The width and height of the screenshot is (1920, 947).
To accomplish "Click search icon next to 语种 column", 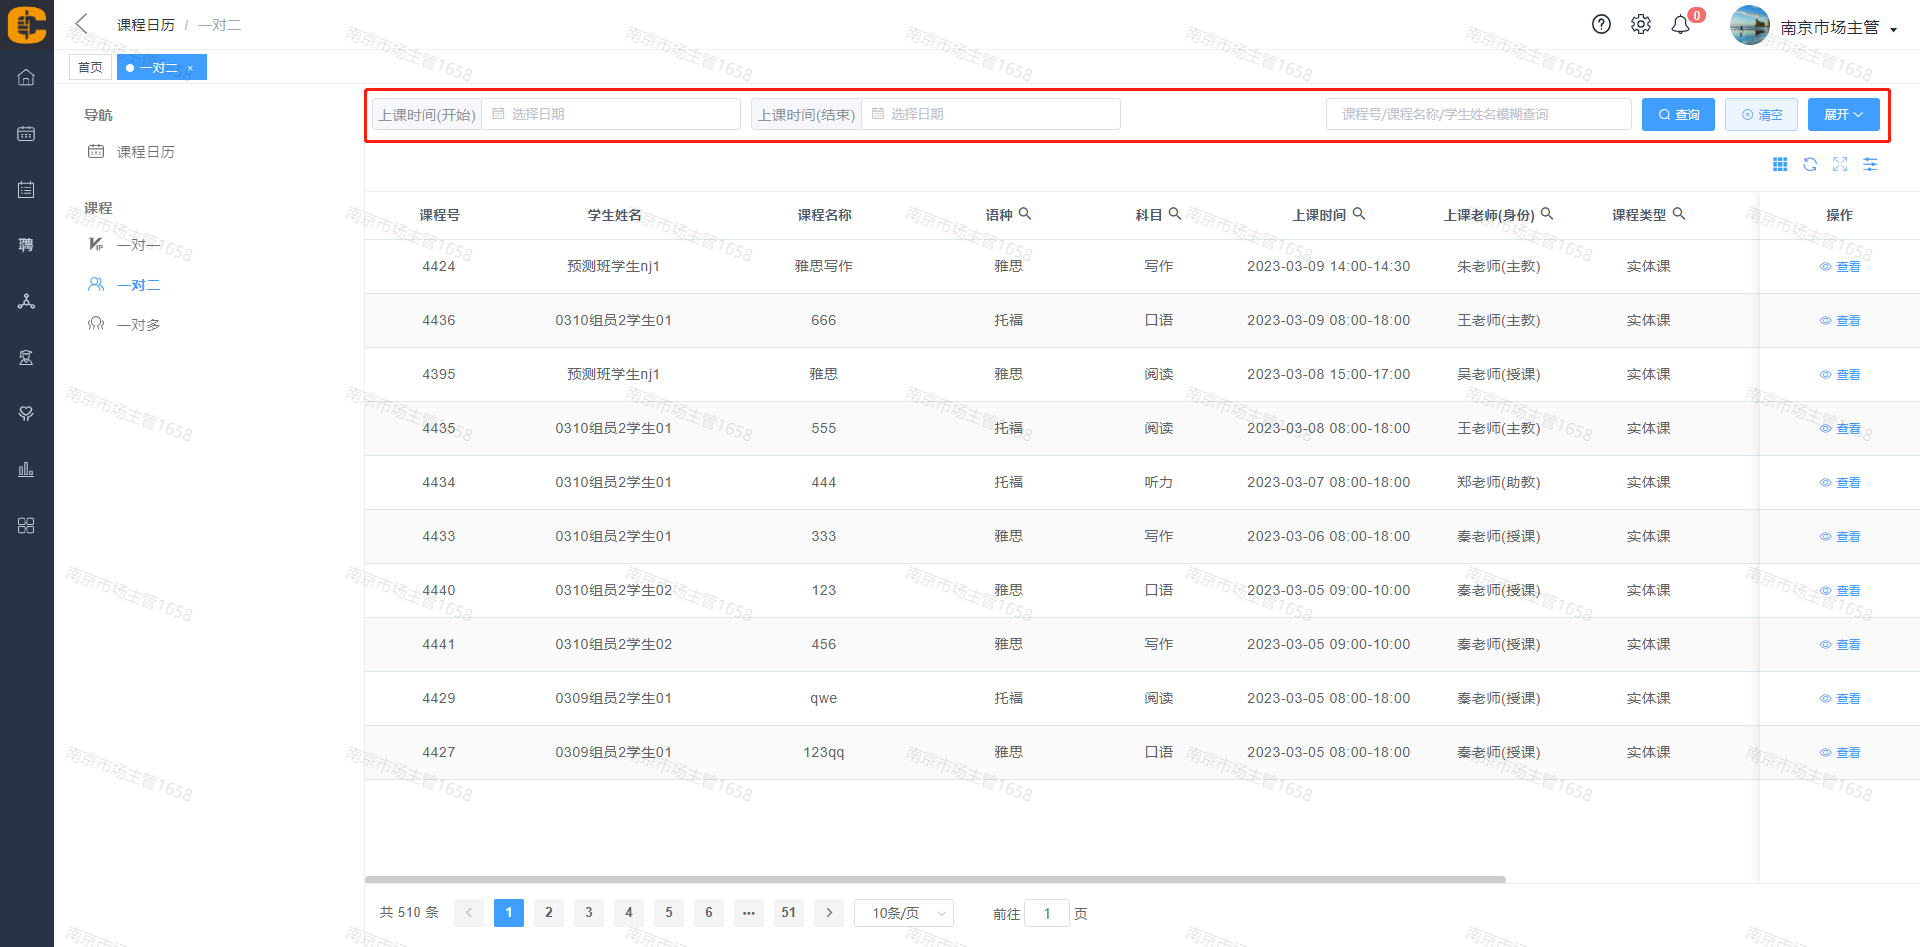I will (1025, 214).
